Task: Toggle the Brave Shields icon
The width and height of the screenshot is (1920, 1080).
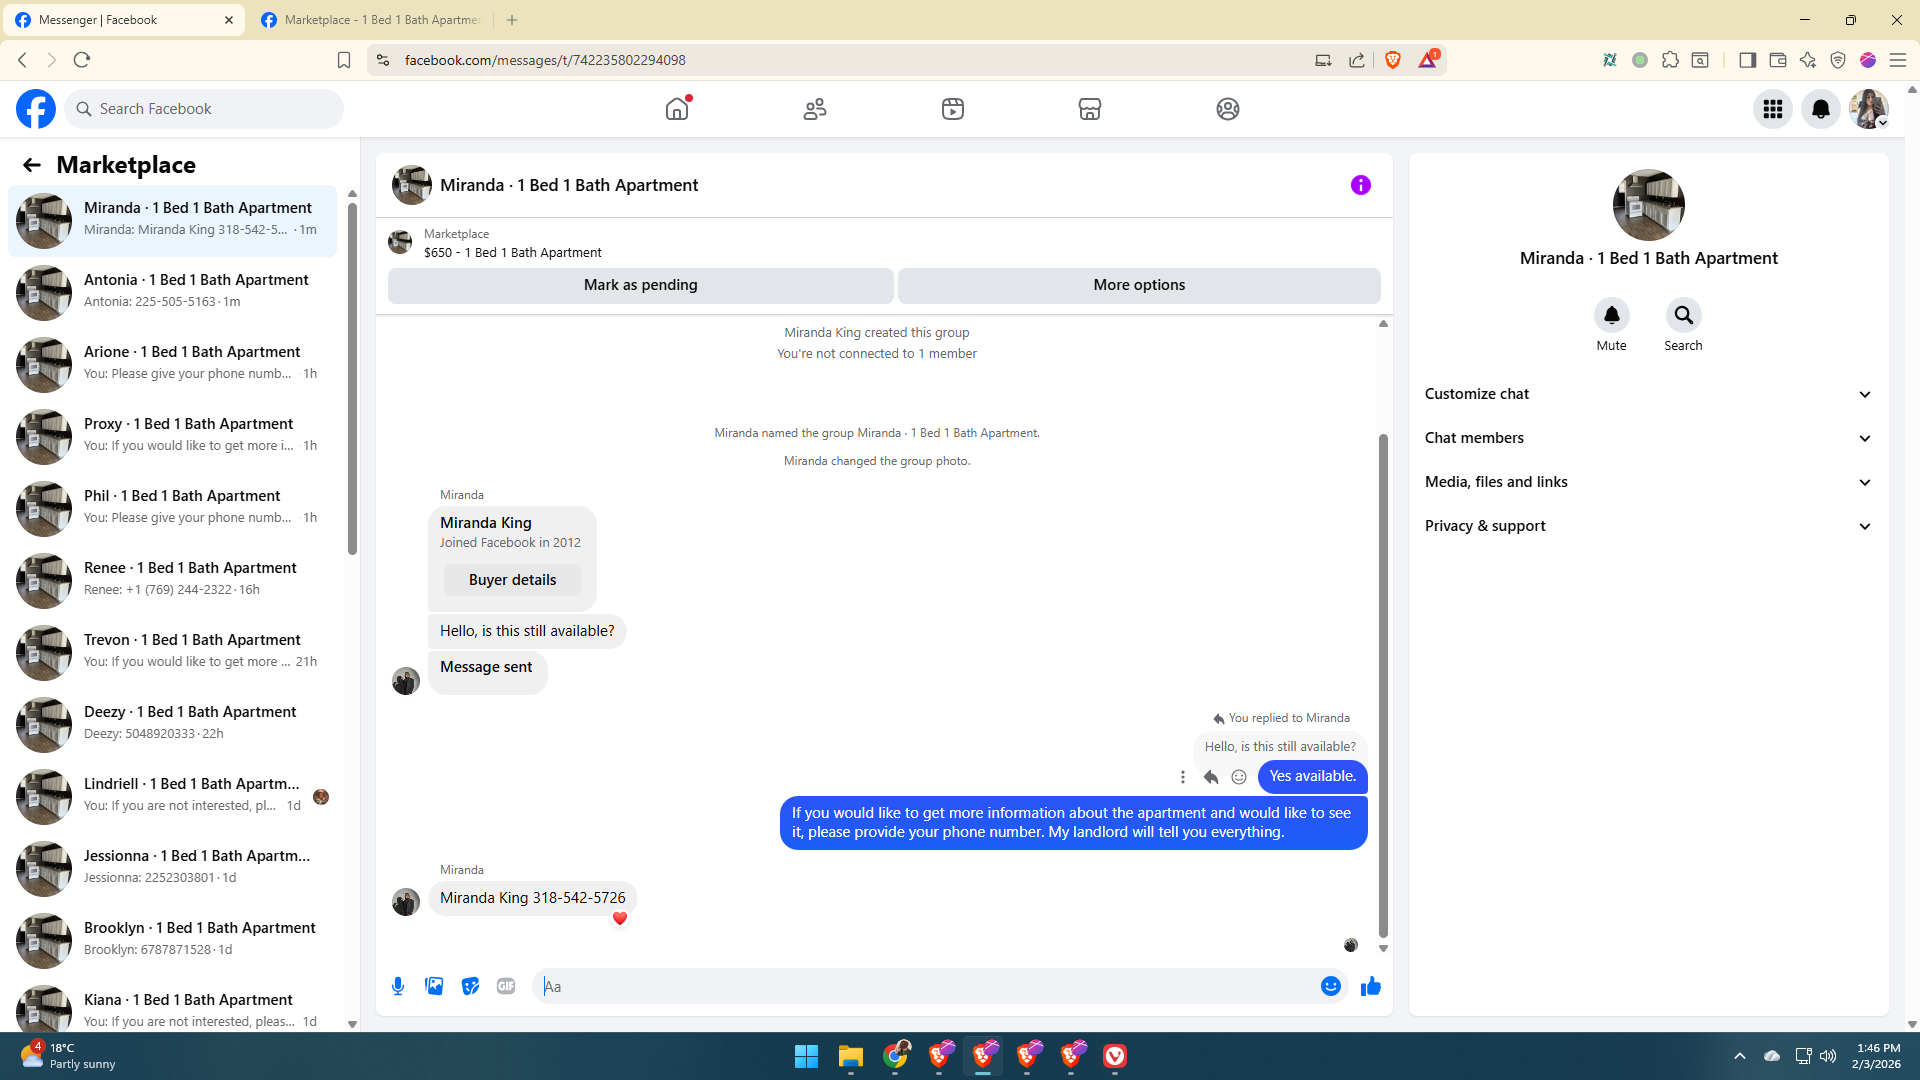Action: [1393, 60]
